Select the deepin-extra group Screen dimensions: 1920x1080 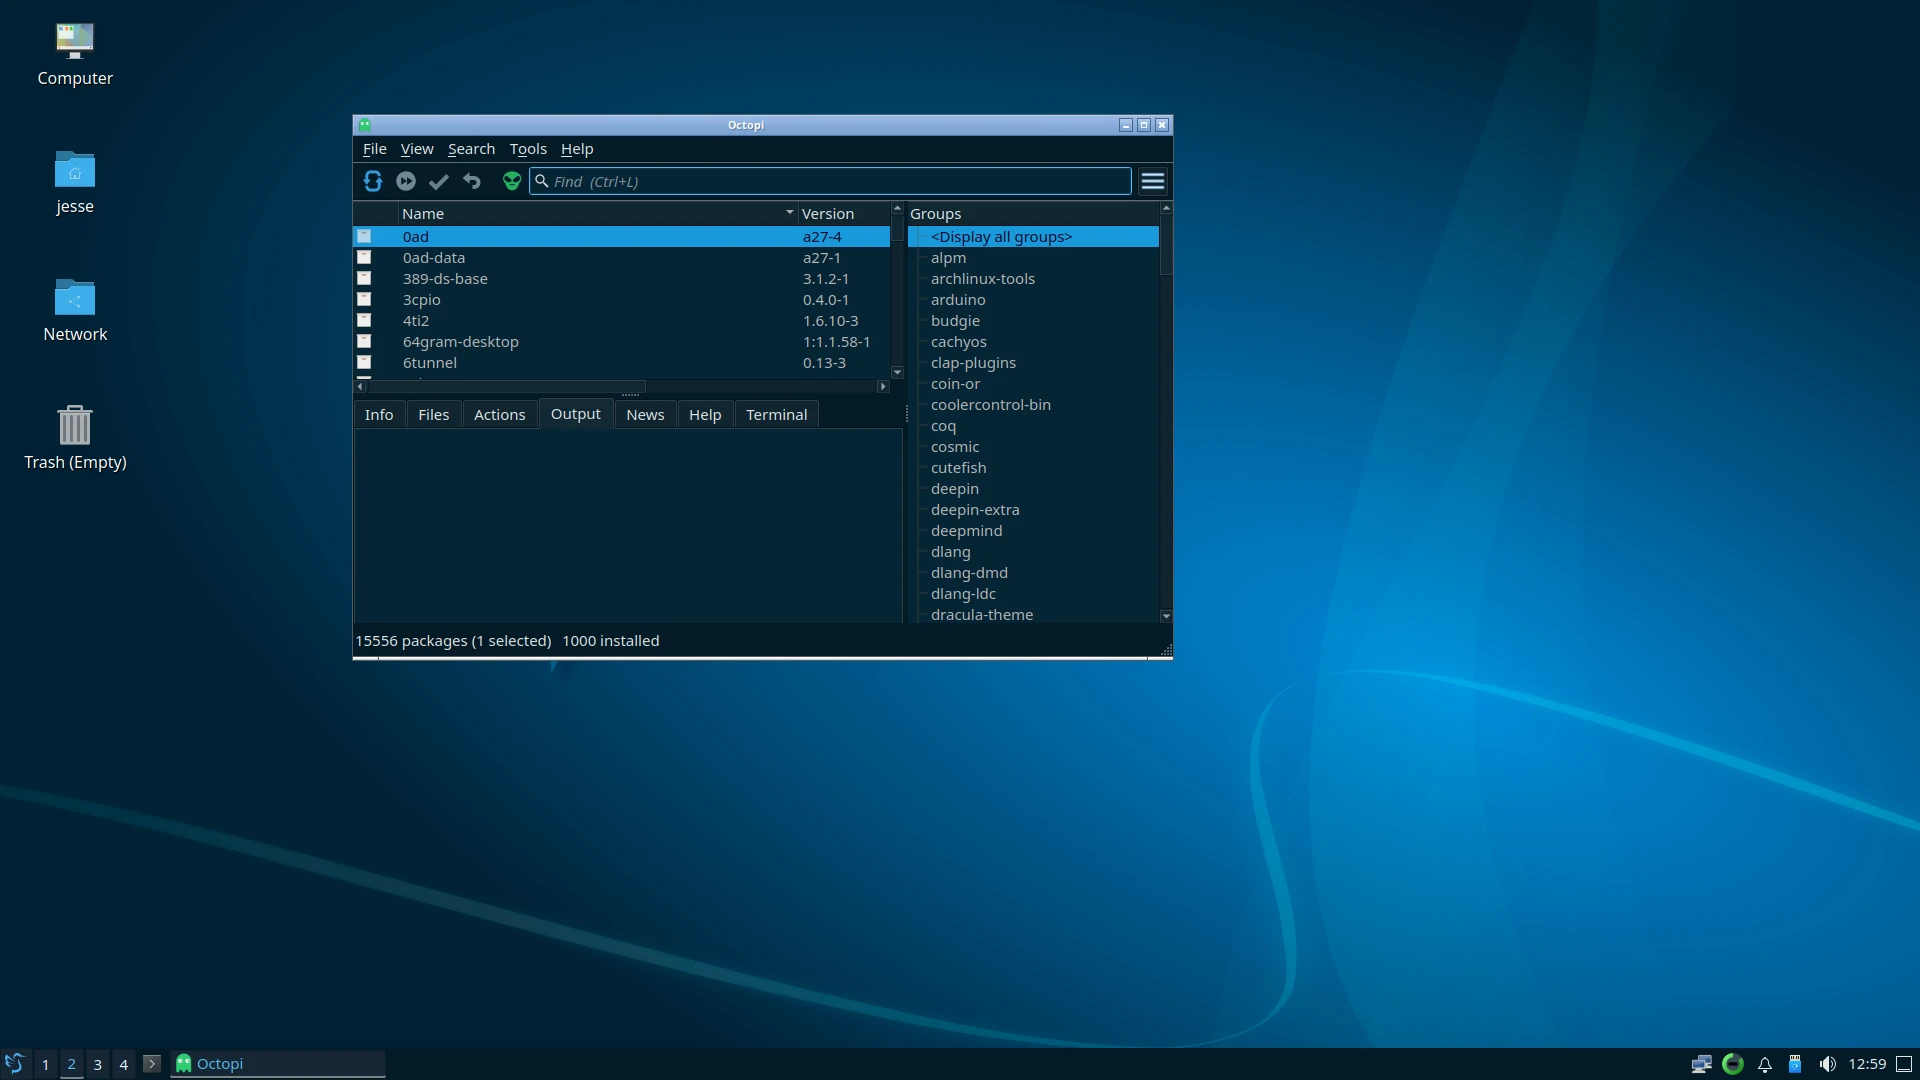(x=974, y=510)
